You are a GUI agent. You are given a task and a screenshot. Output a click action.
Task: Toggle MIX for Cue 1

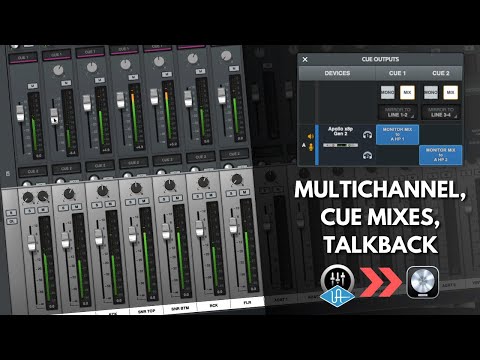tap(407, 92)
